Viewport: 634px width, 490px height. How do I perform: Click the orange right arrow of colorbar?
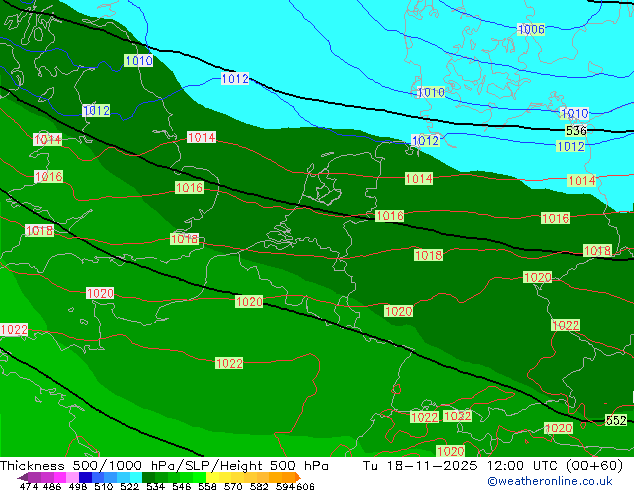click(x=298, y=477)
